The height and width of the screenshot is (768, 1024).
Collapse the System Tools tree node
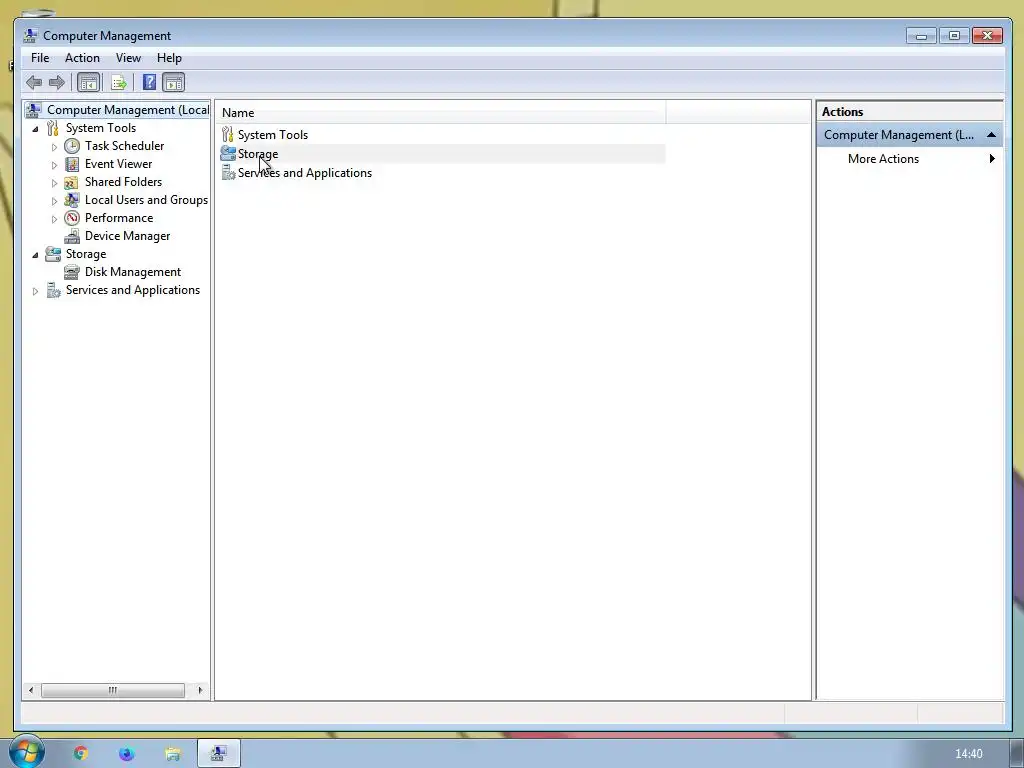pos(35,129)
